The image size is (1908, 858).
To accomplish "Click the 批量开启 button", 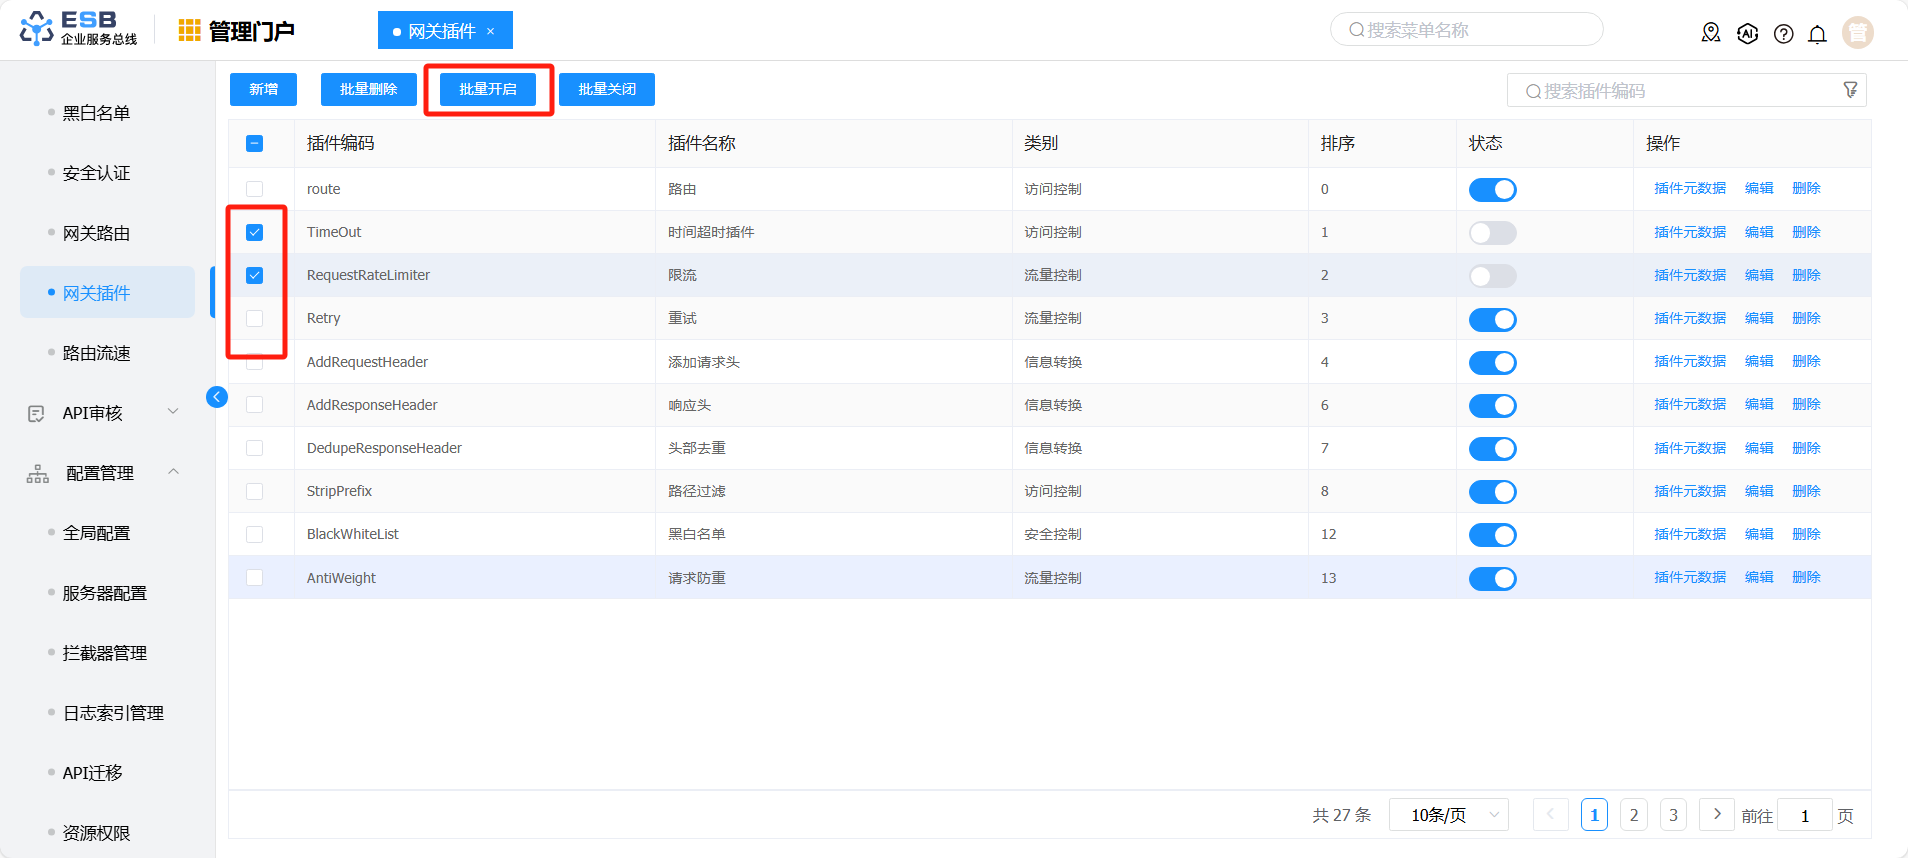I will [488, 89].
